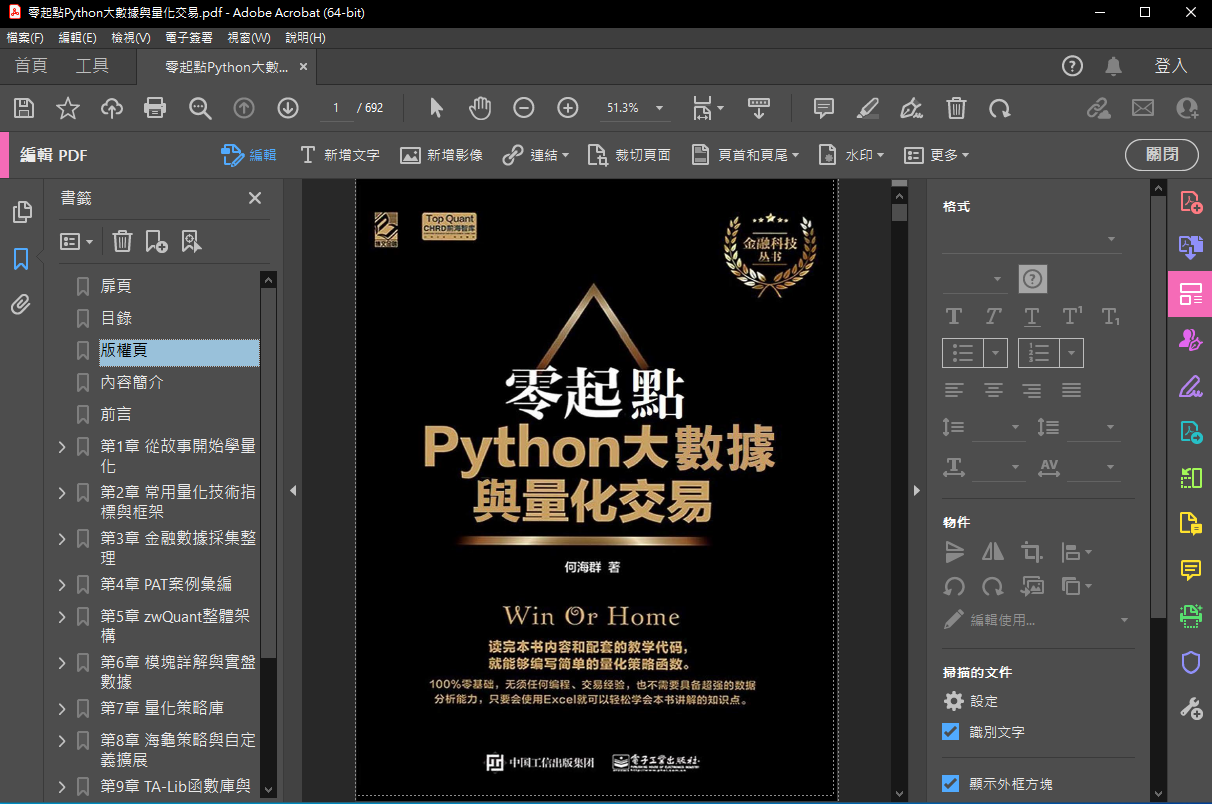1212x804 pixels.
Task: Click the Zoom out minus icon
Action: tap(524, 108)
